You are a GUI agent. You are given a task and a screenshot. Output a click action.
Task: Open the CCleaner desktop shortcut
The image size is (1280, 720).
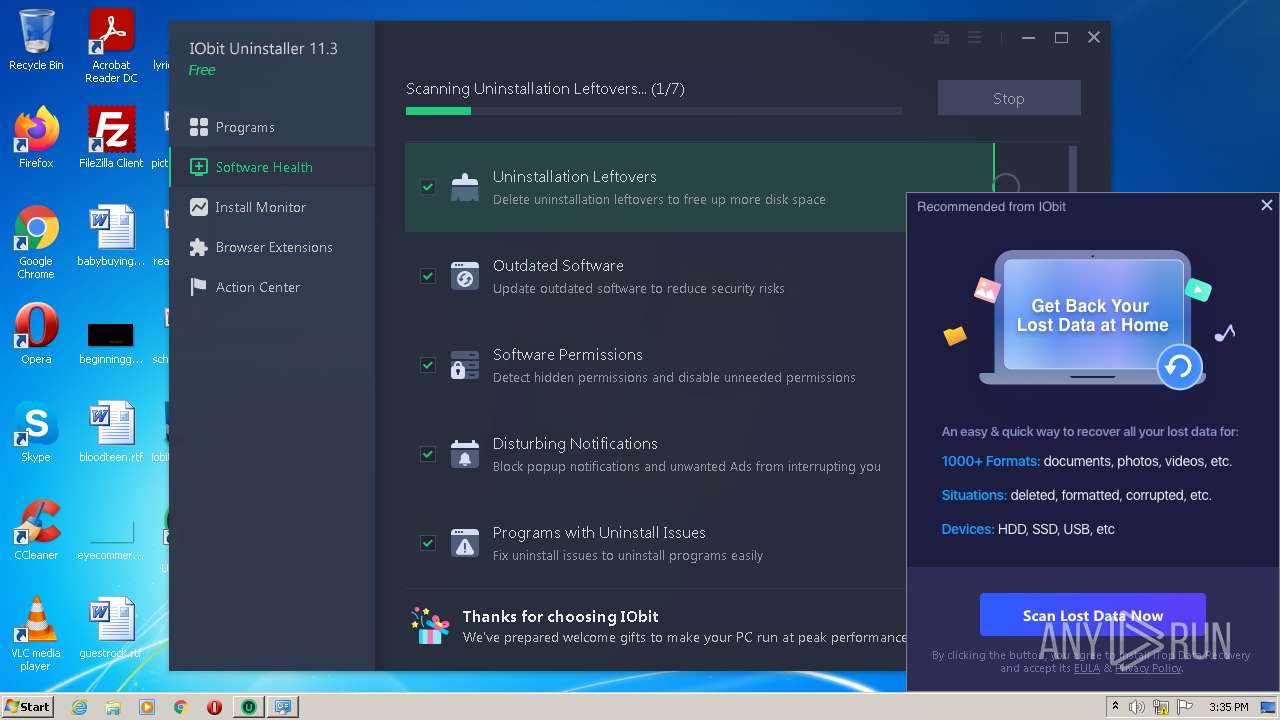(36, 530)
